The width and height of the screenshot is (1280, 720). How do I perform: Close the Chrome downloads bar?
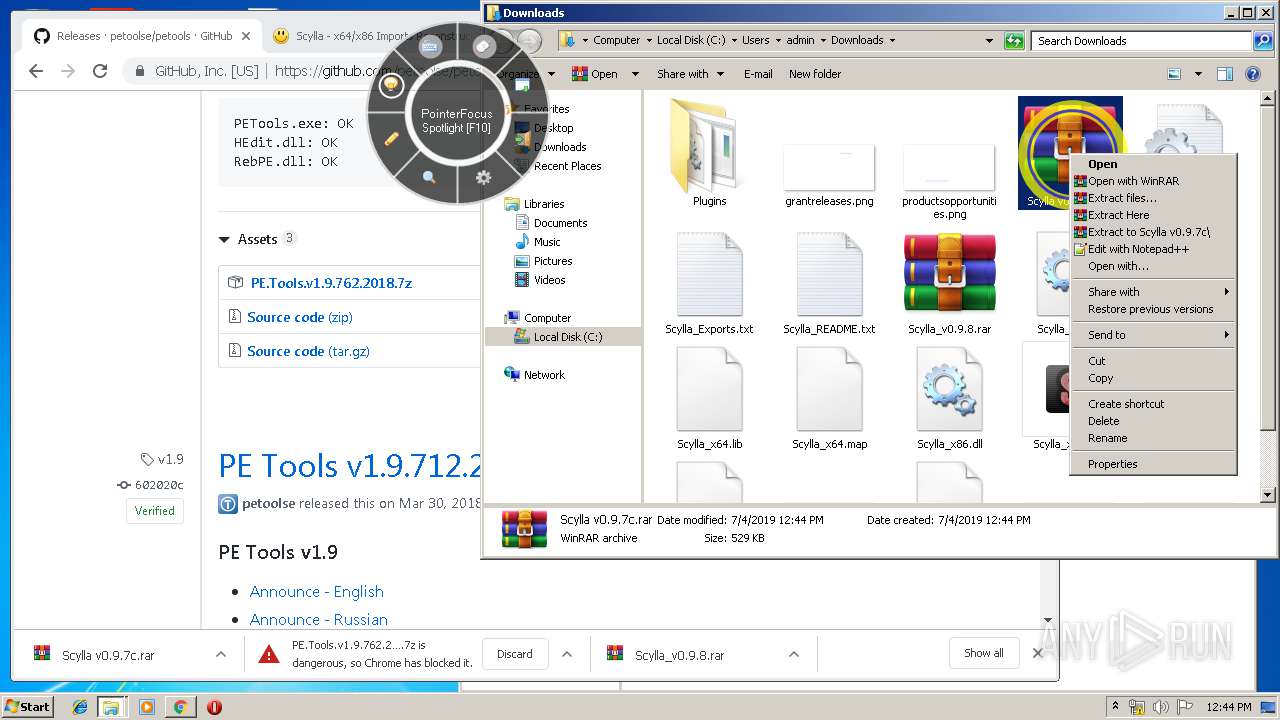click(1038, 653)
